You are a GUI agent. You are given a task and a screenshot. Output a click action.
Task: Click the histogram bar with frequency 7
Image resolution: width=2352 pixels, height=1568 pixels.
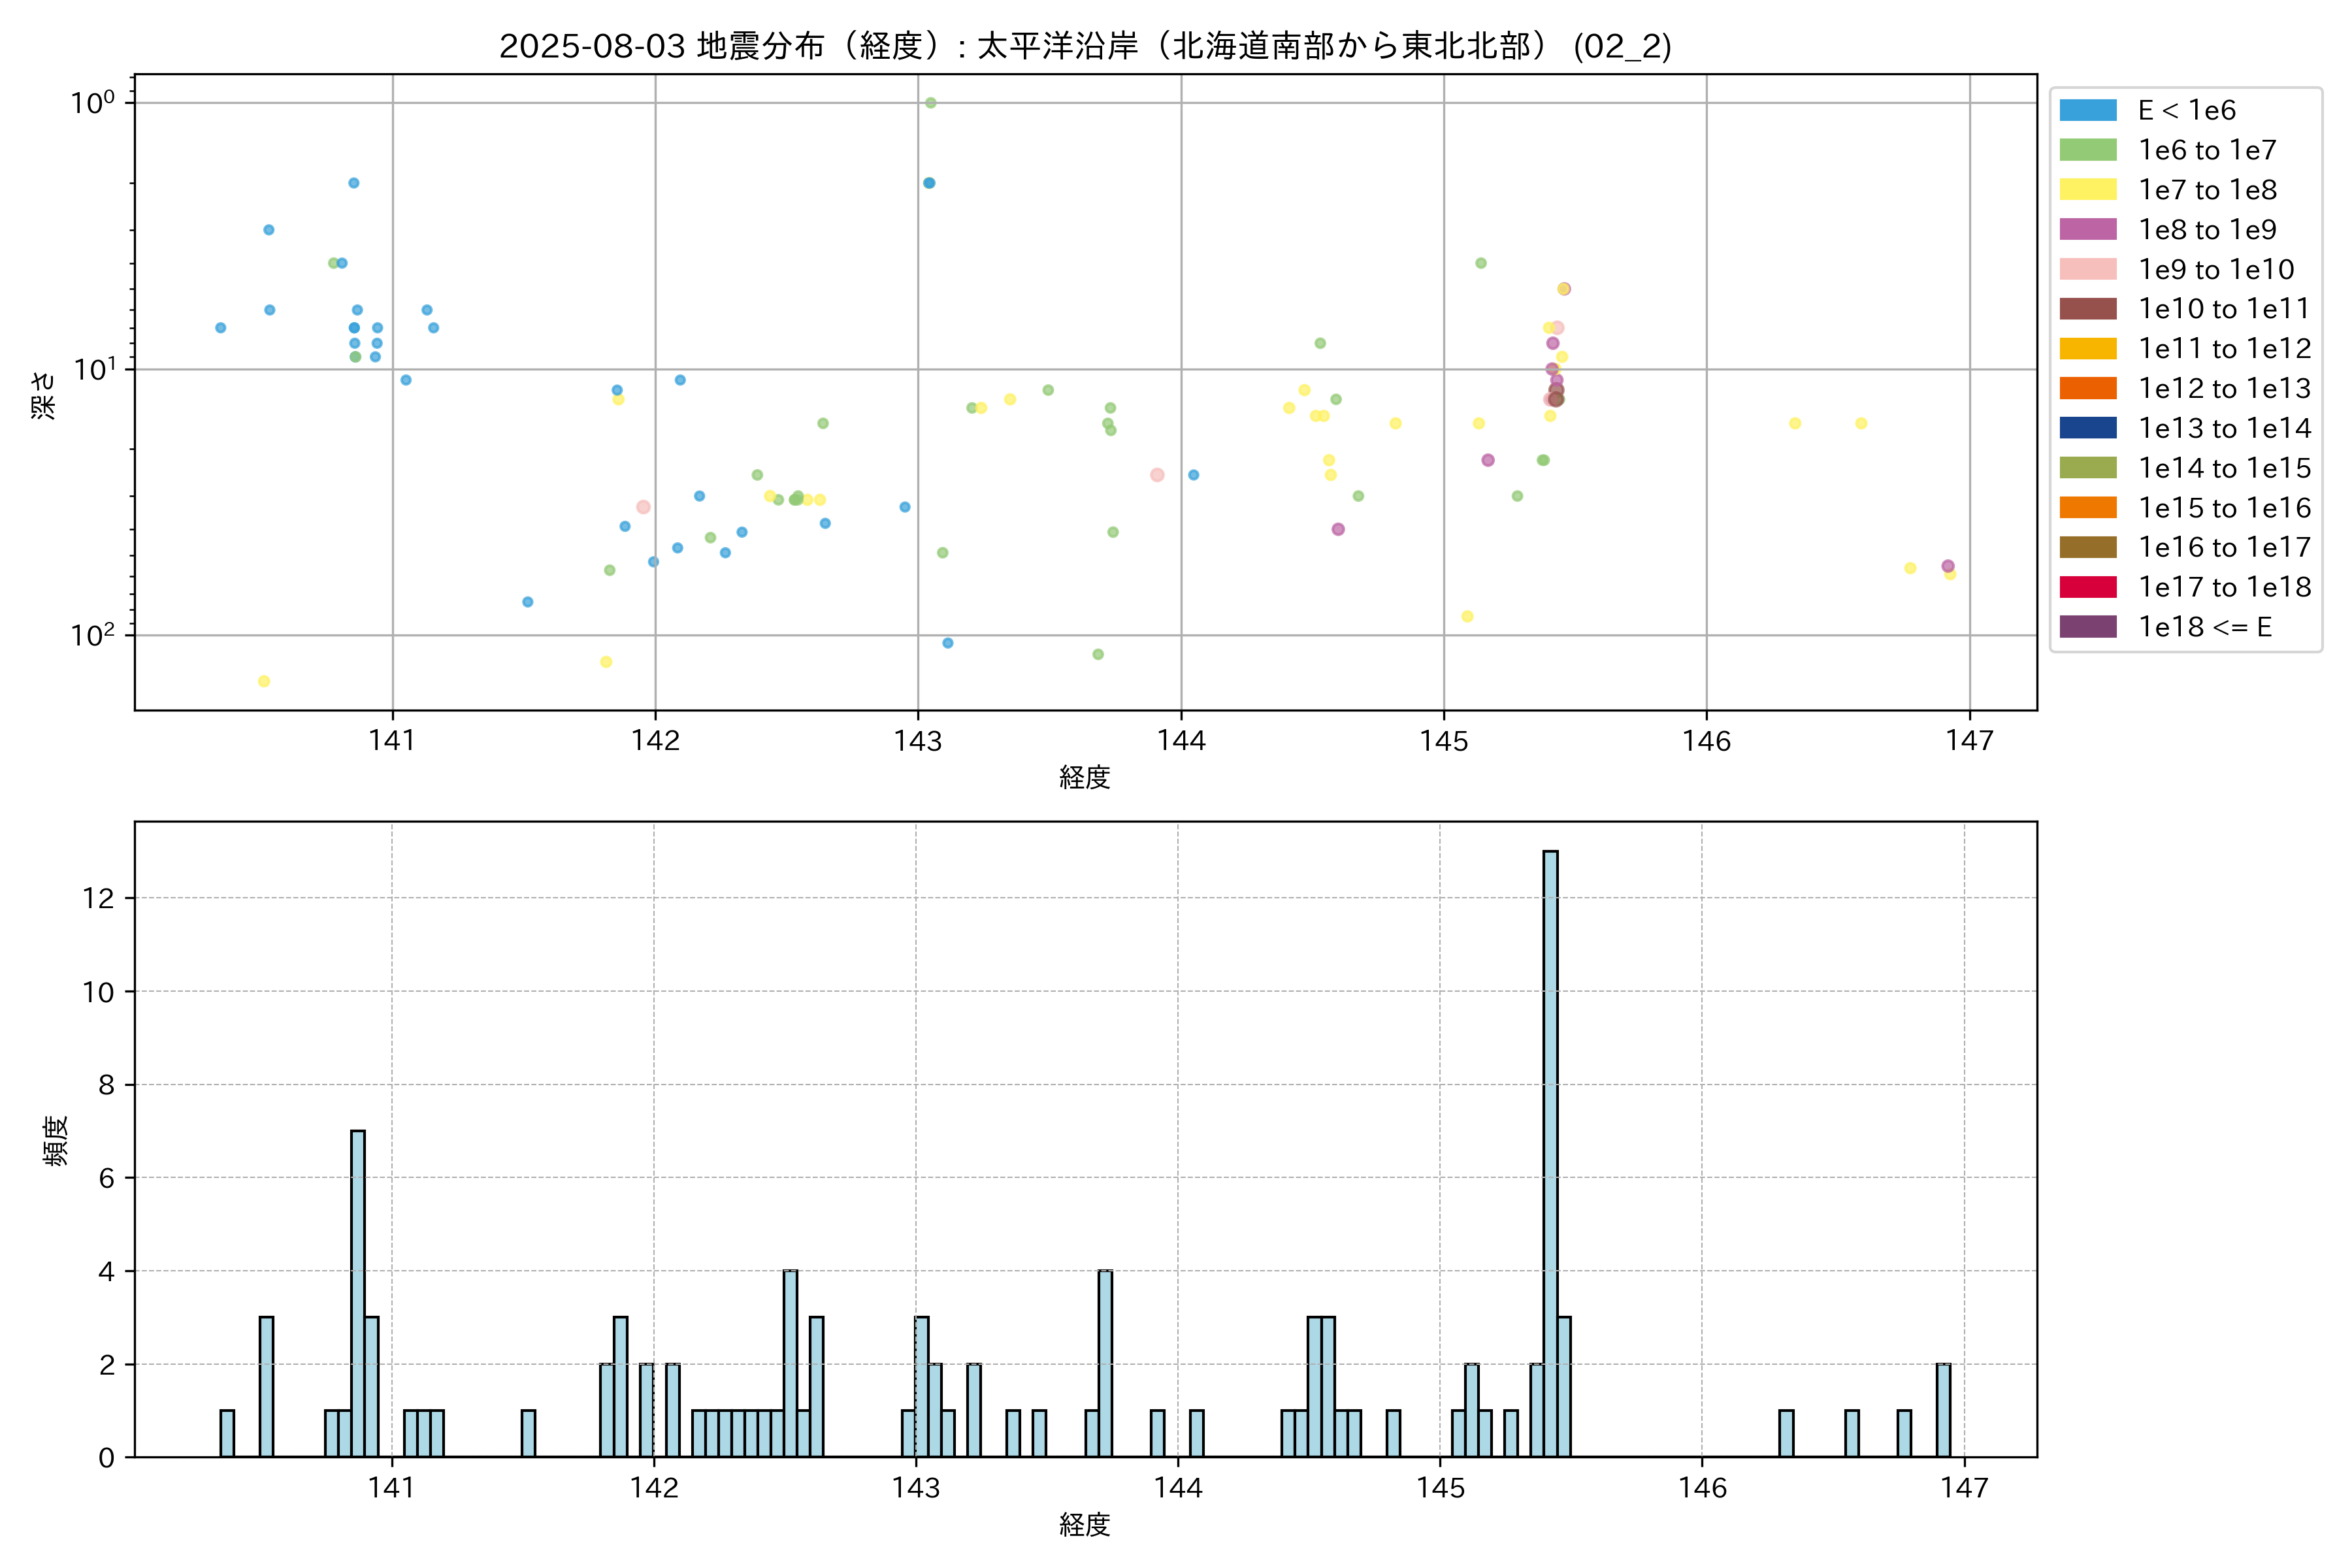(x=358, y=1293)
